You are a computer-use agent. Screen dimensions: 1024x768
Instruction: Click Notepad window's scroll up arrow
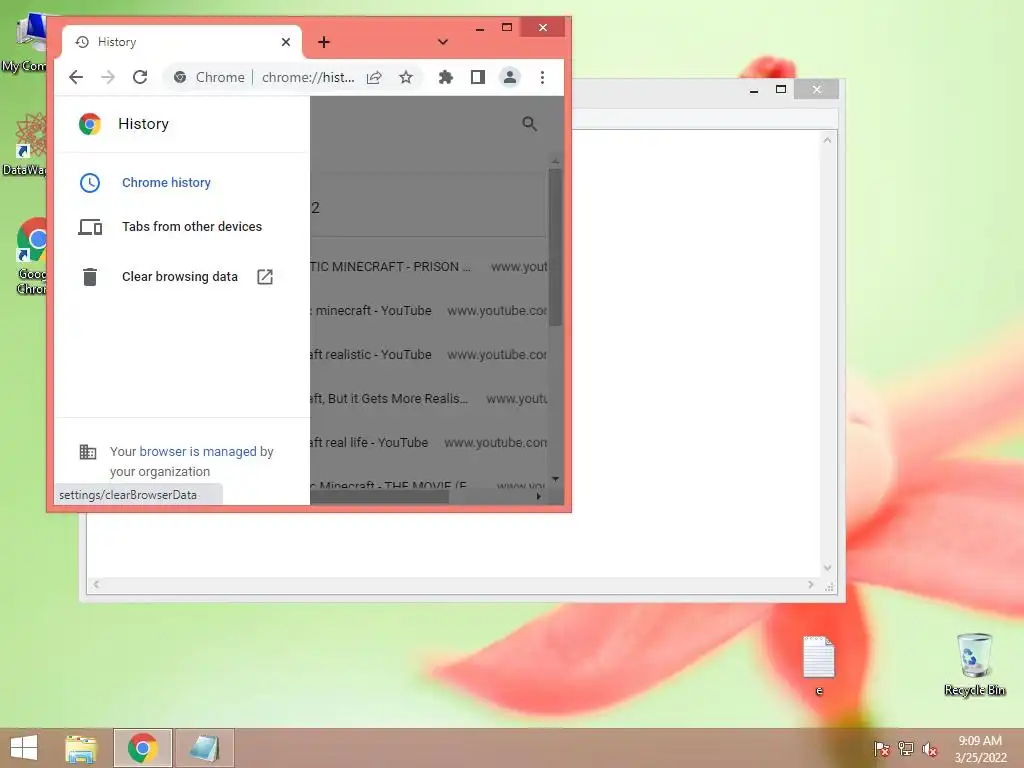coord(827,140)
